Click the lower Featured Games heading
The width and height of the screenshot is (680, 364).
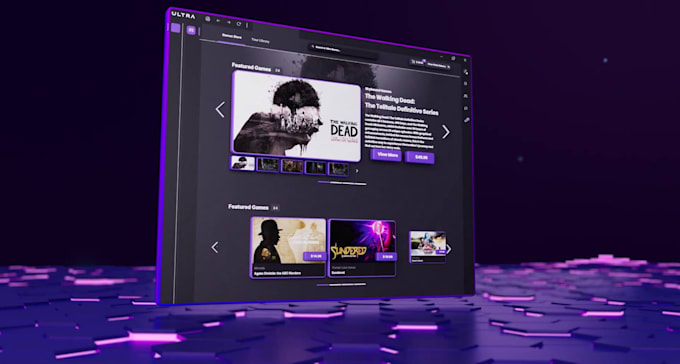point(248,207)
